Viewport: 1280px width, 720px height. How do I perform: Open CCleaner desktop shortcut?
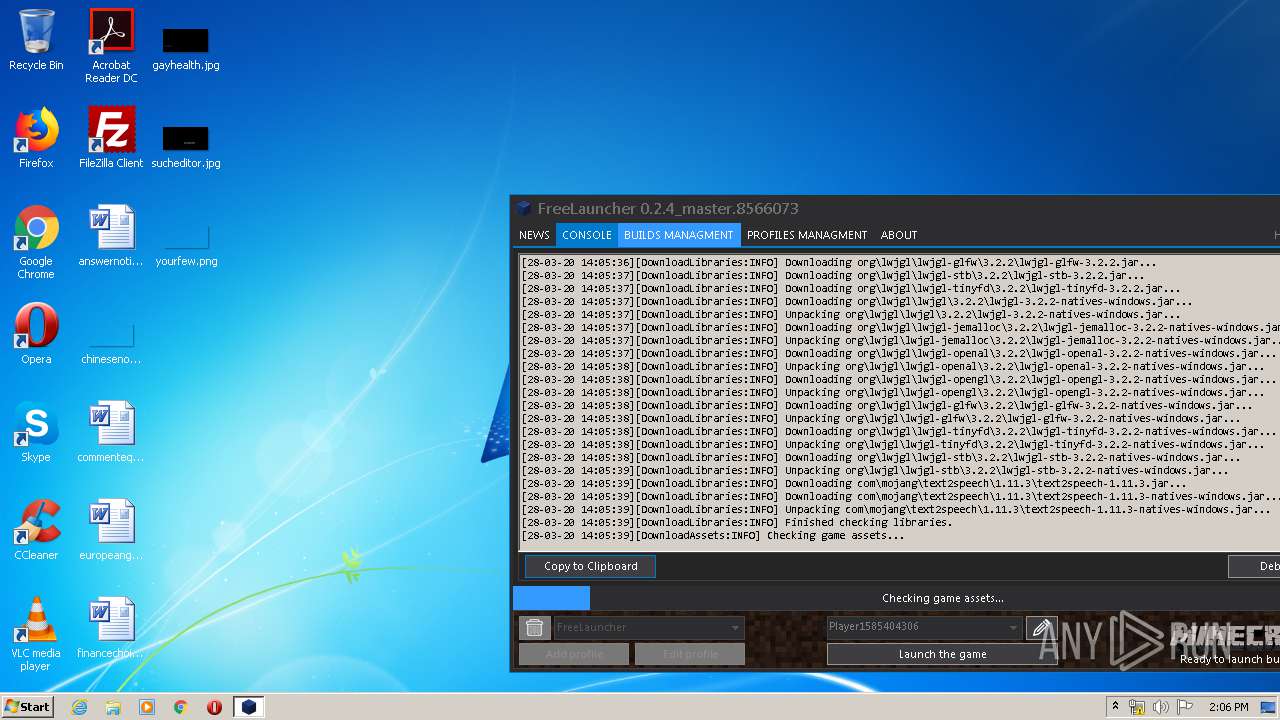[36, 530]
